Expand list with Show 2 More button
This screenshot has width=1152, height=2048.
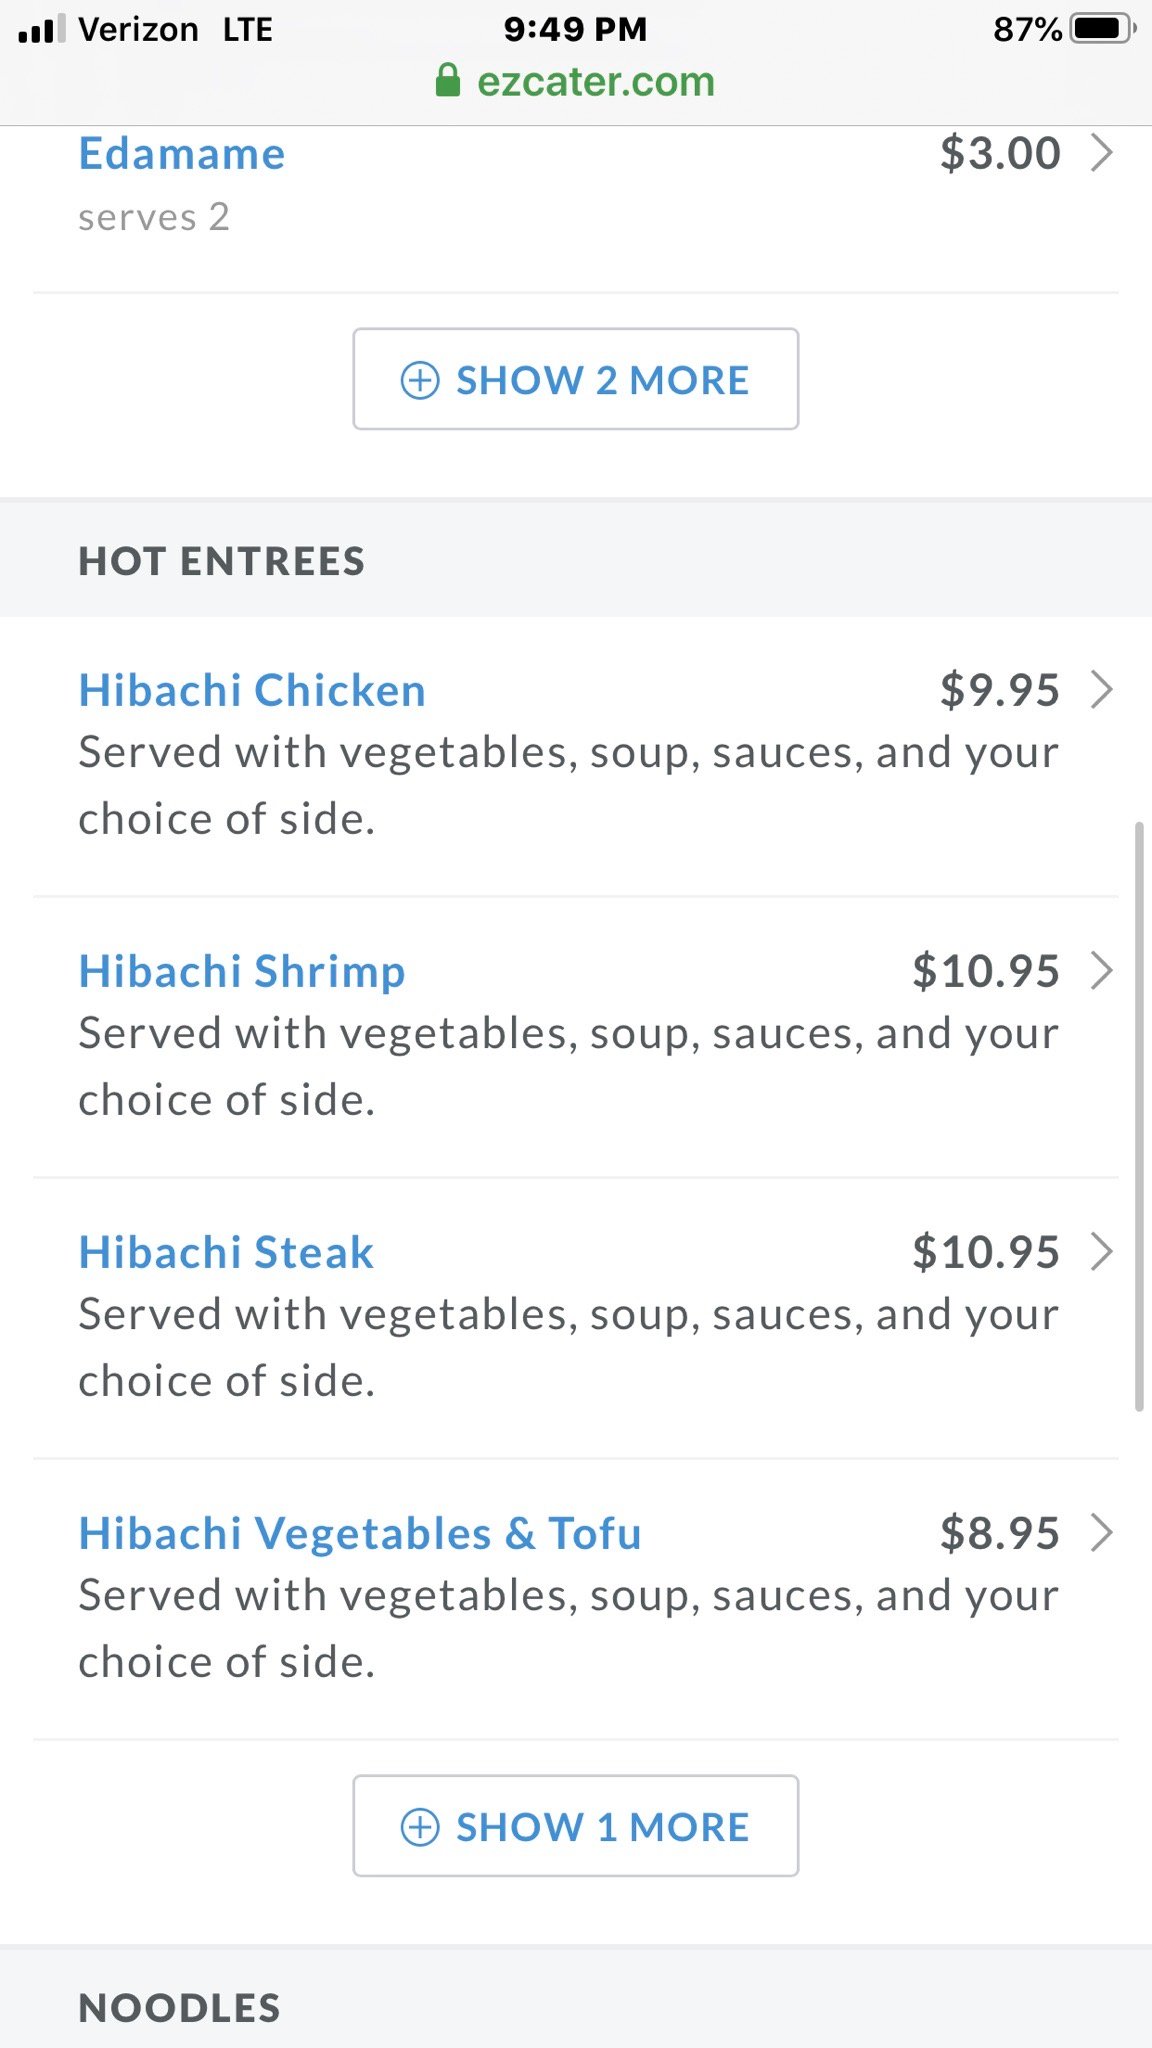(576, 380)
